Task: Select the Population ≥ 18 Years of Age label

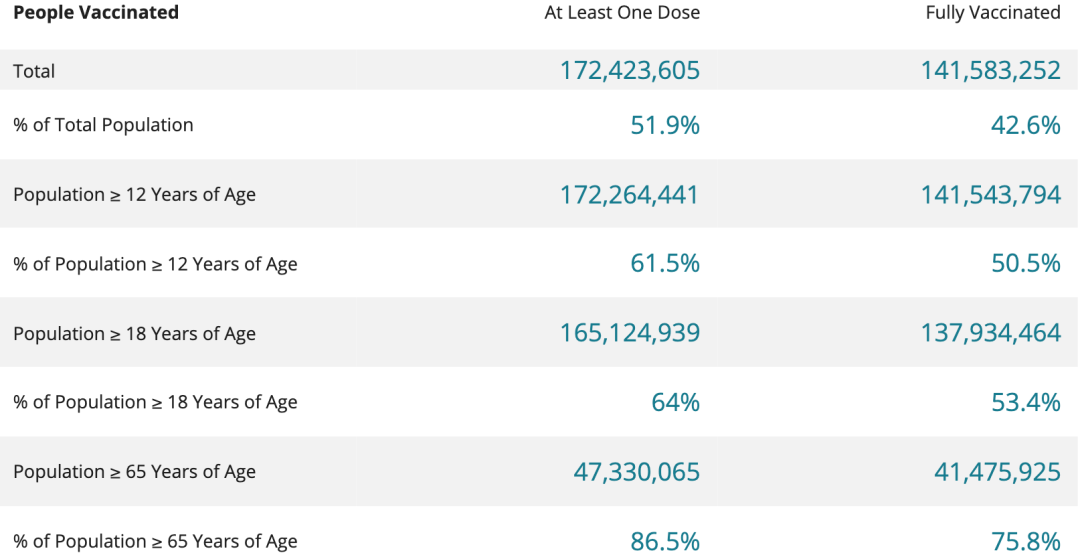Action: (134, 333)
